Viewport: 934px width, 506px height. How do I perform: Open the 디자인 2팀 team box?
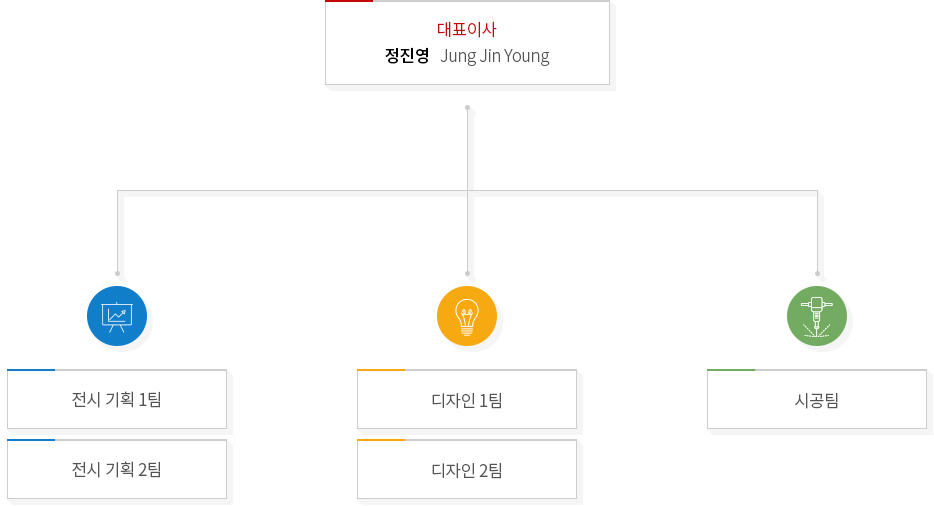coord(467,470)
